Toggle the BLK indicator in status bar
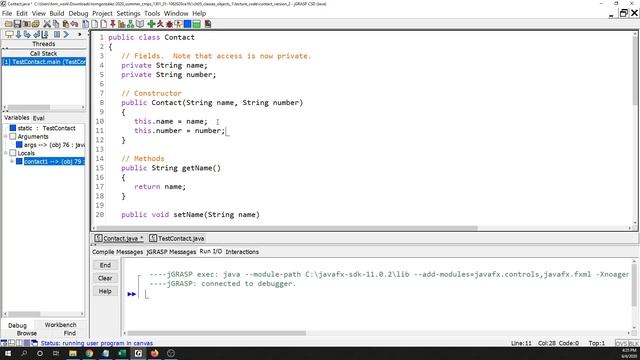 [x=633, y=343]
